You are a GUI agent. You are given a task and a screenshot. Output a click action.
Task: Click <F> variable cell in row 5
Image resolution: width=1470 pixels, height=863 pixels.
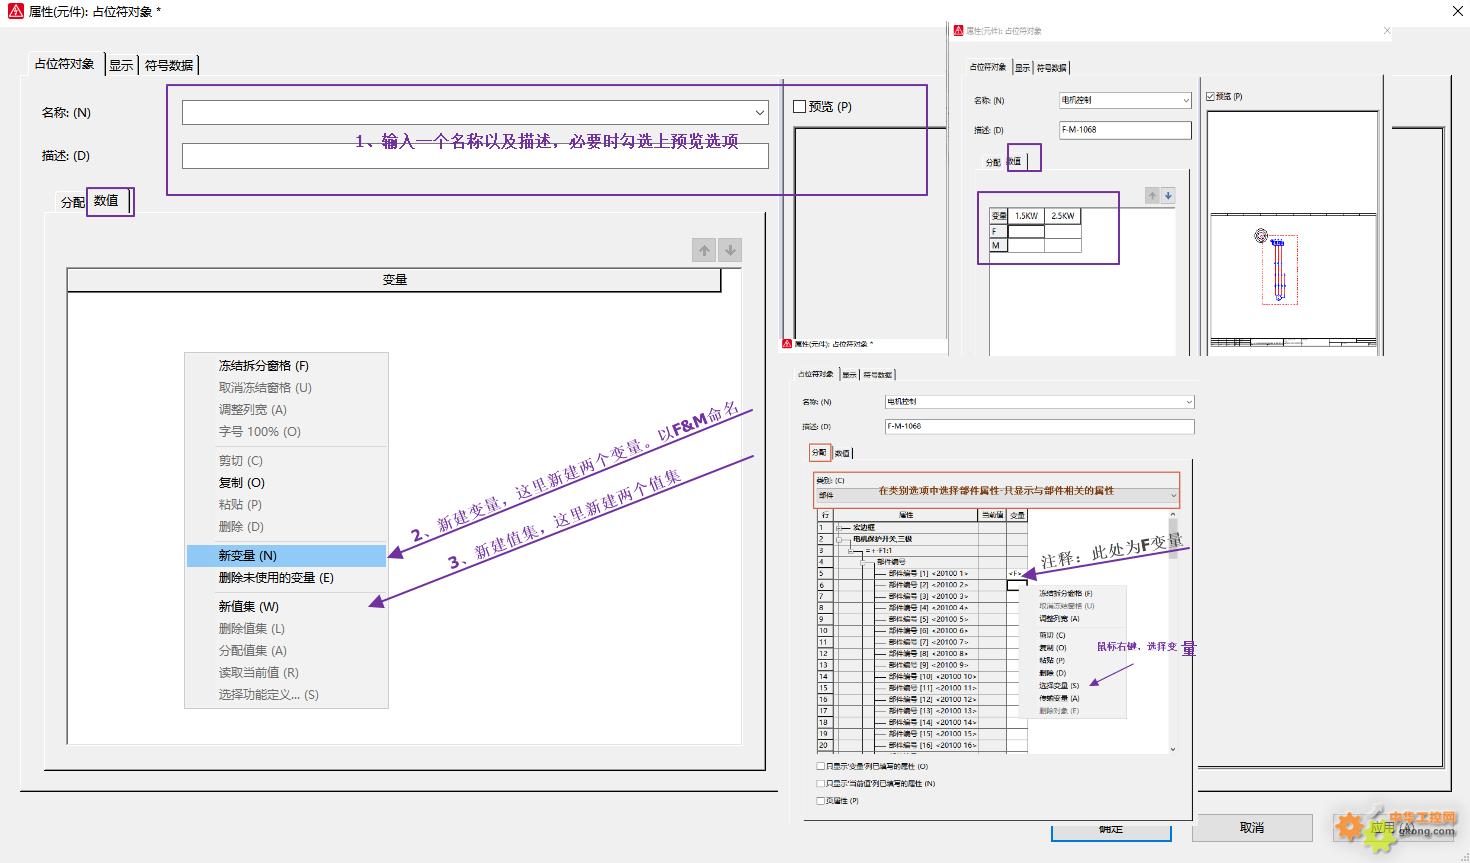click(1016, 573)
